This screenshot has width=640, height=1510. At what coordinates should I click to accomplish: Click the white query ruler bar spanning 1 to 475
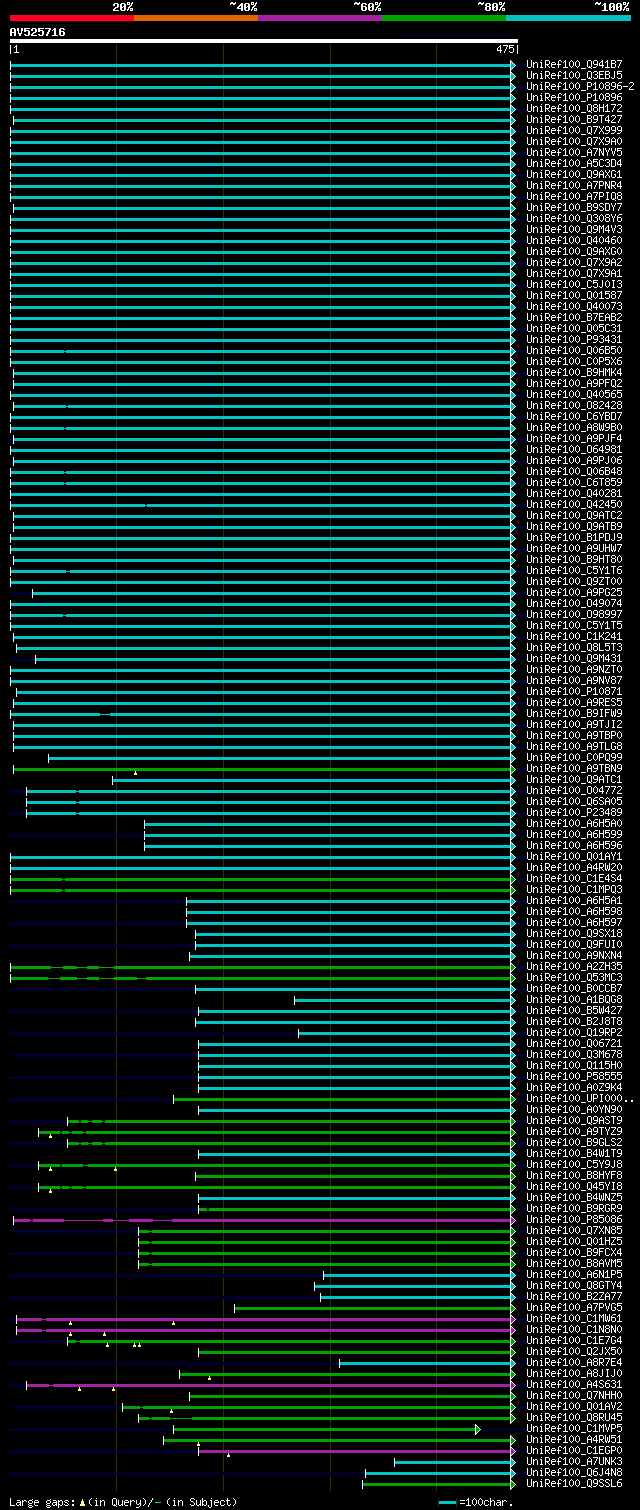[263, 41]
